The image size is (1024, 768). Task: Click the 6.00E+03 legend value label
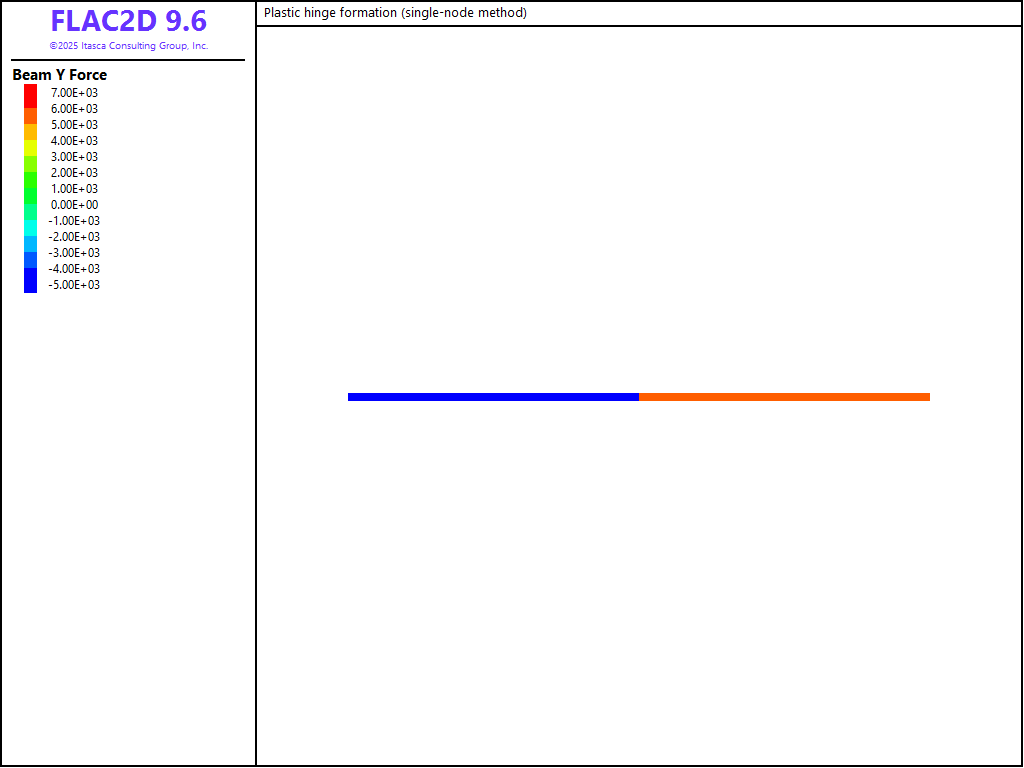75,109
